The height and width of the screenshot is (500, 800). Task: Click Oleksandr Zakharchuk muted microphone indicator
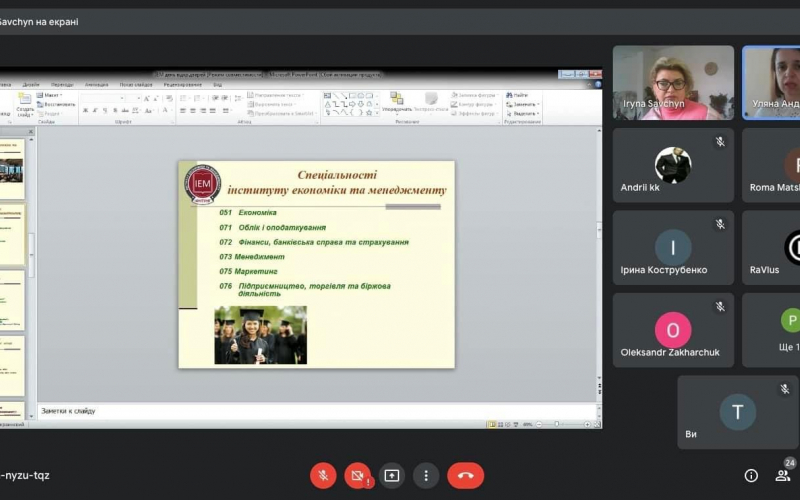click(x=720, y=307)
